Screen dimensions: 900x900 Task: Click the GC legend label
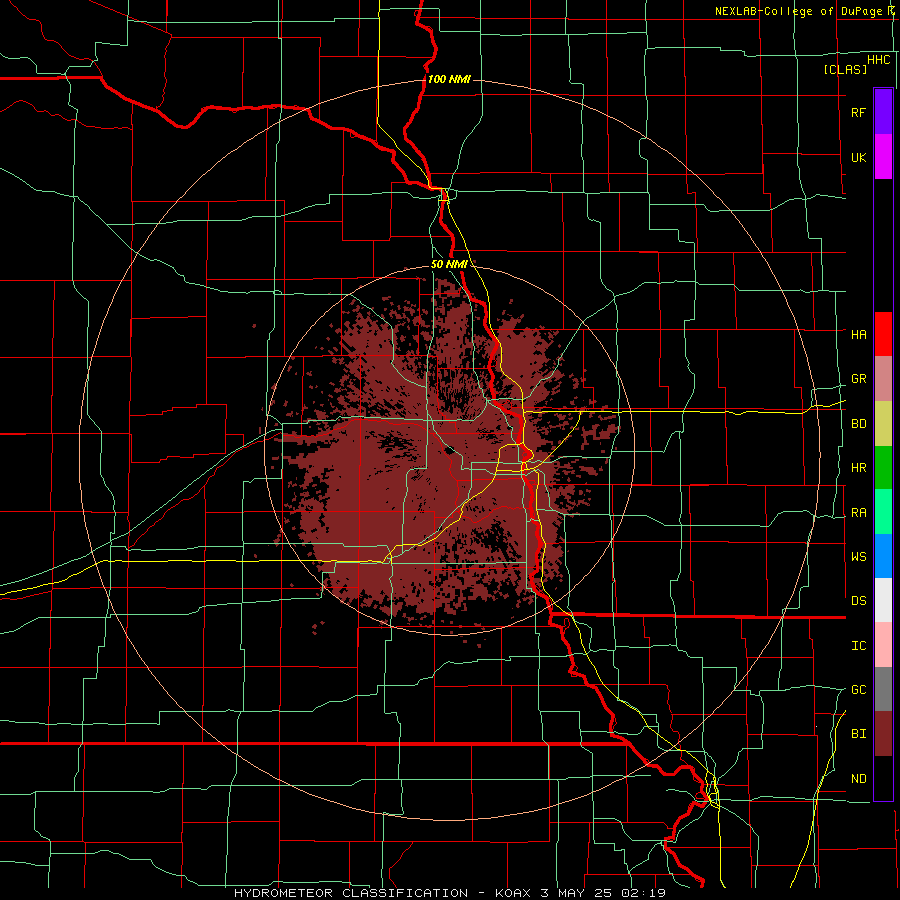[x=858, y=690]
